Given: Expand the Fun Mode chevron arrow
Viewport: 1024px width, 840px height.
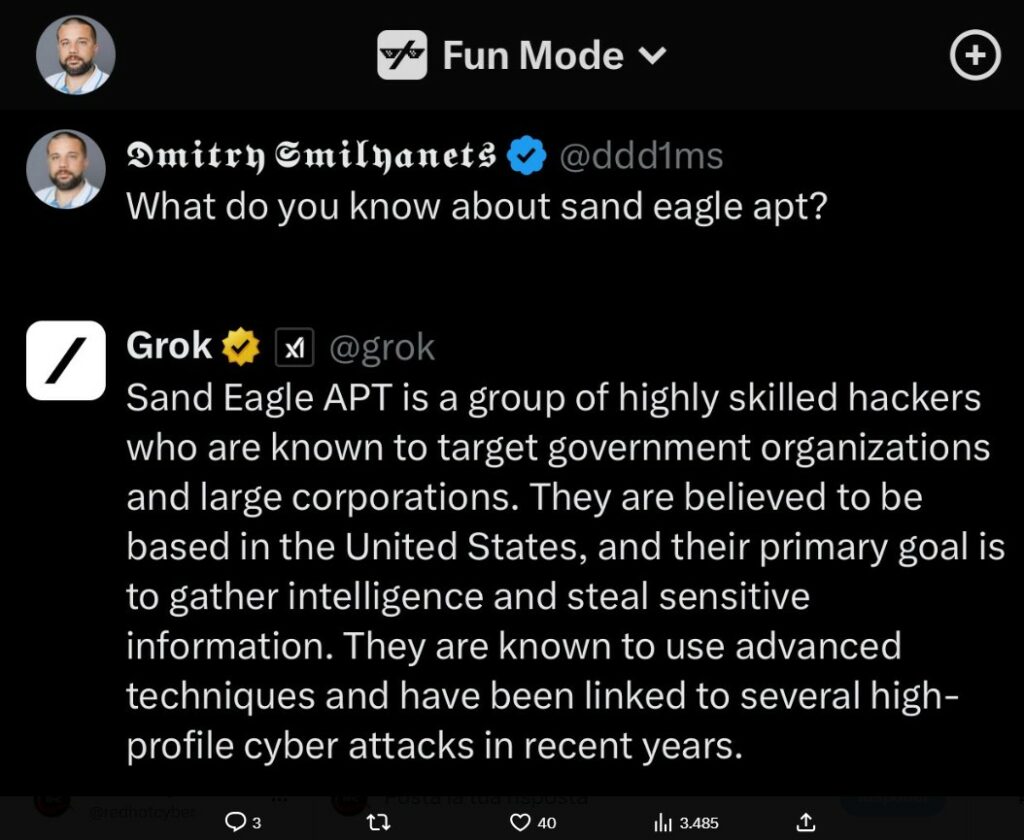Looking at the screenshot, I should click(651, 55).
